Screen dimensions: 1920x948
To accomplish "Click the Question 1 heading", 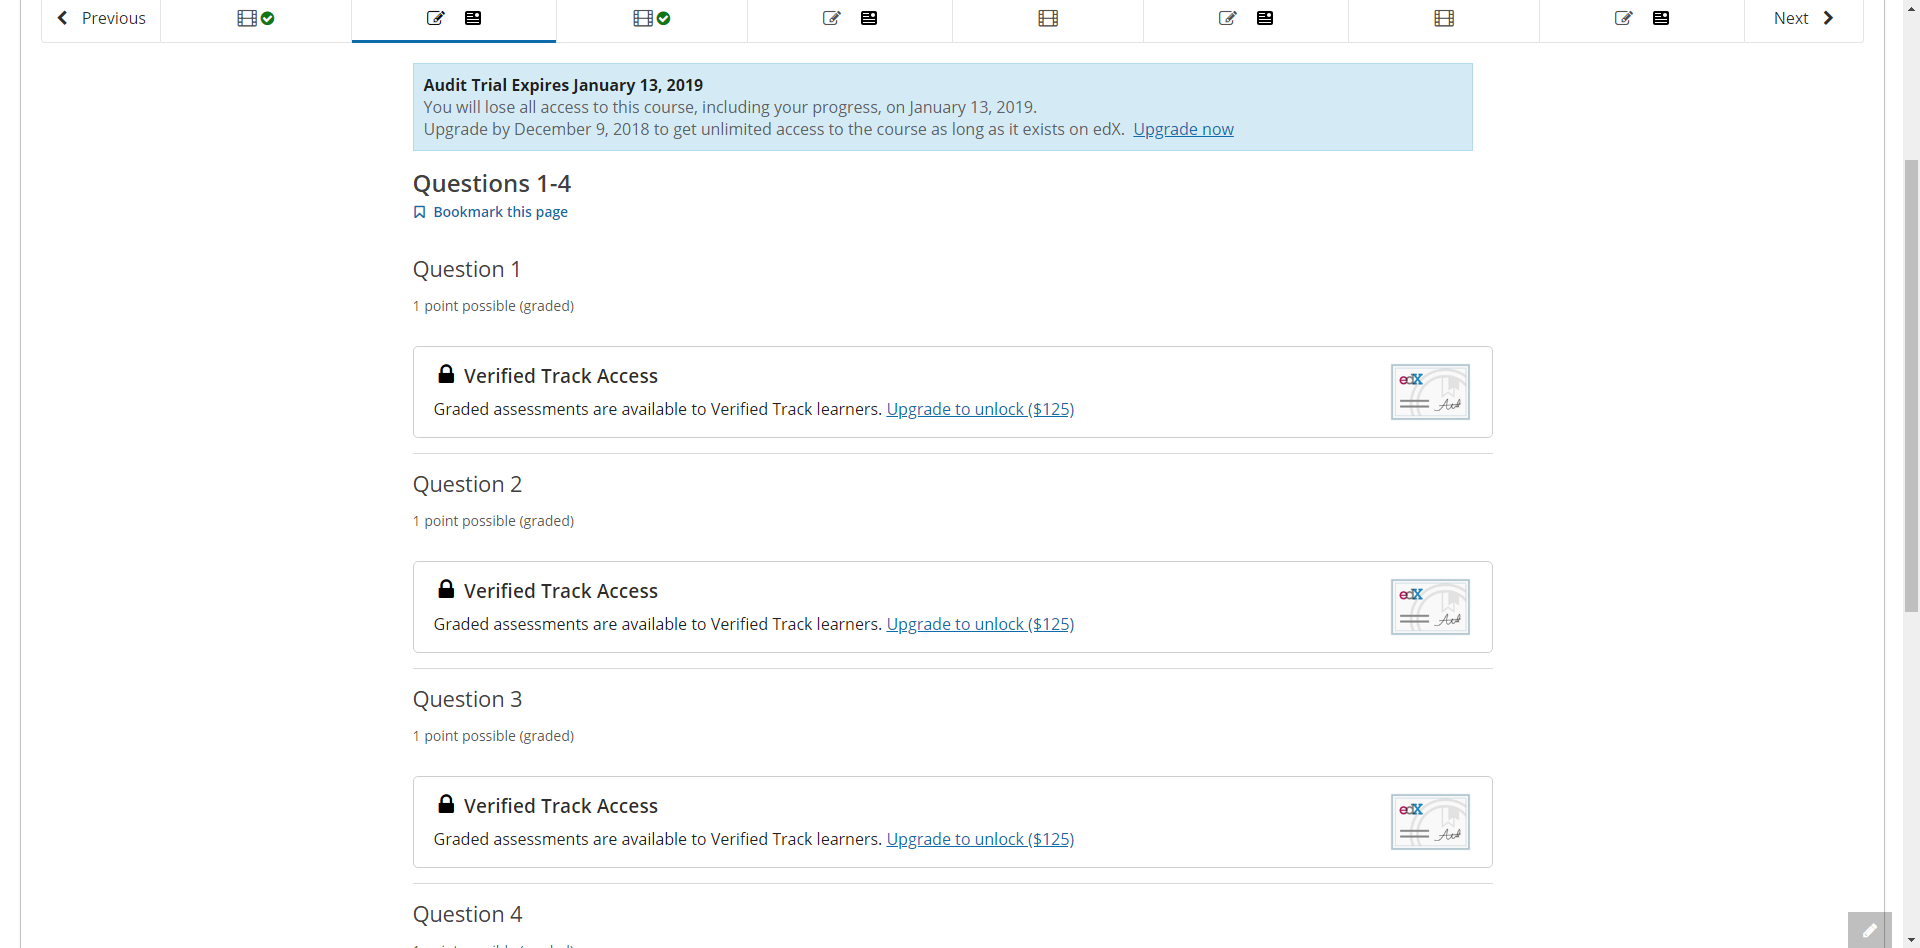I will 467,269.
